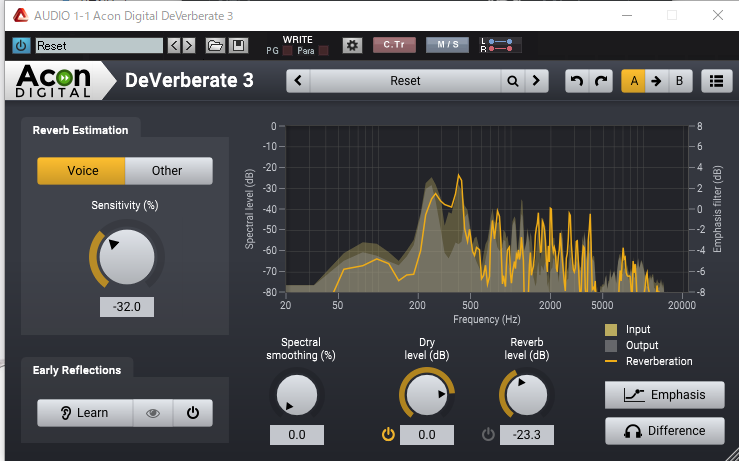Toggle Dry level power icon
The height and width of the screenshot is (461, 739).
pyautogui.click(x=388, y=434)
